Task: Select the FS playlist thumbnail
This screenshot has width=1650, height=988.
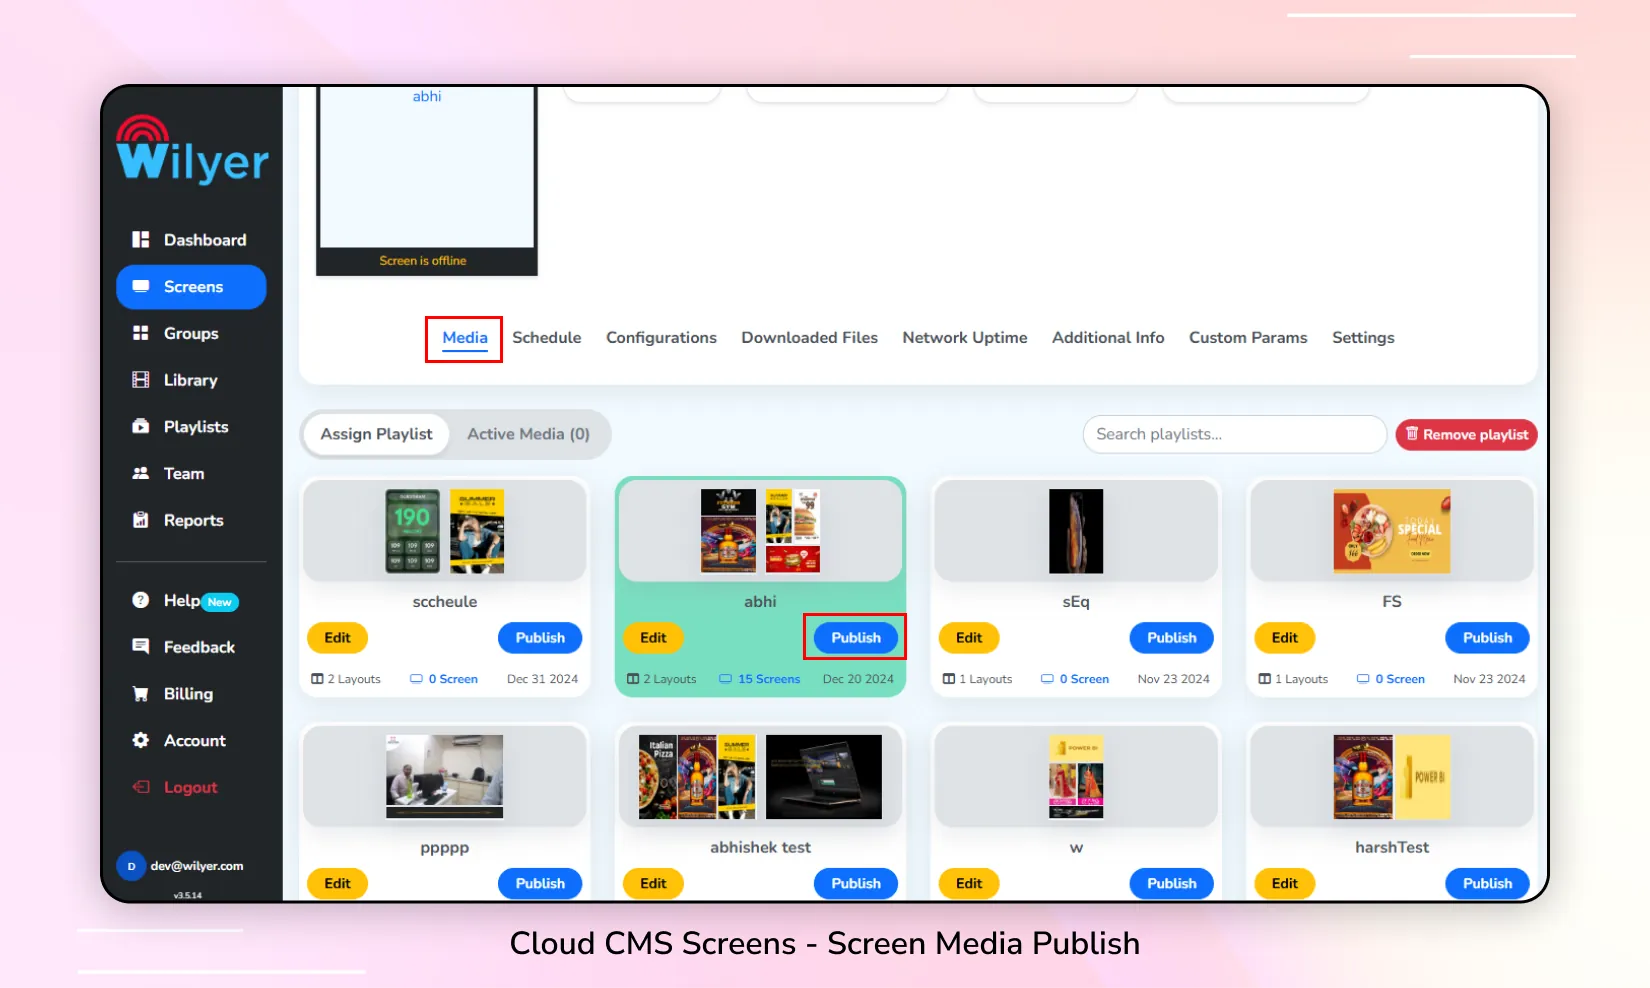Action: 1392,531
